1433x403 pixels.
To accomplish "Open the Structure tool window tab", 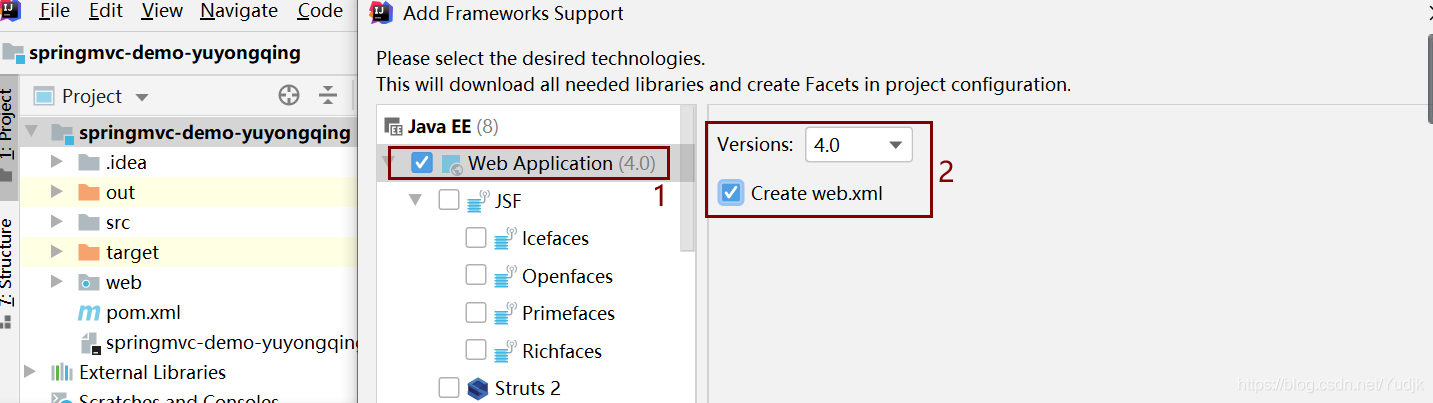I will [x=8, y=260].
